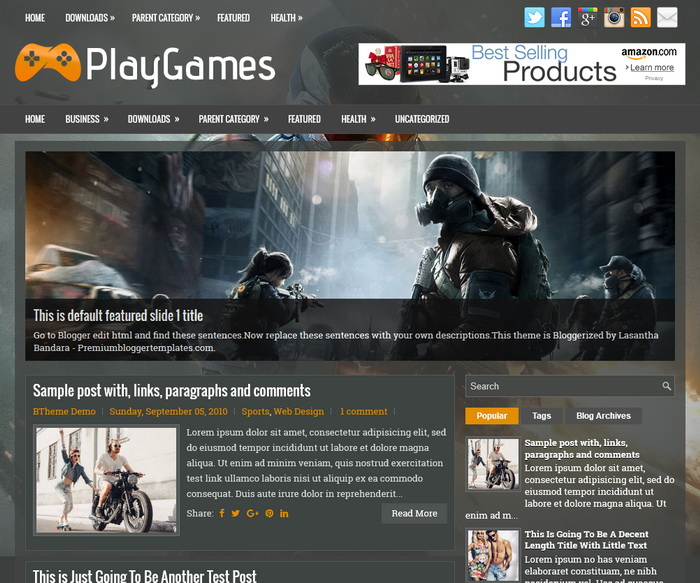
Task: Click Learn more in Amazon banner
Action: click(x=652, y=67)
